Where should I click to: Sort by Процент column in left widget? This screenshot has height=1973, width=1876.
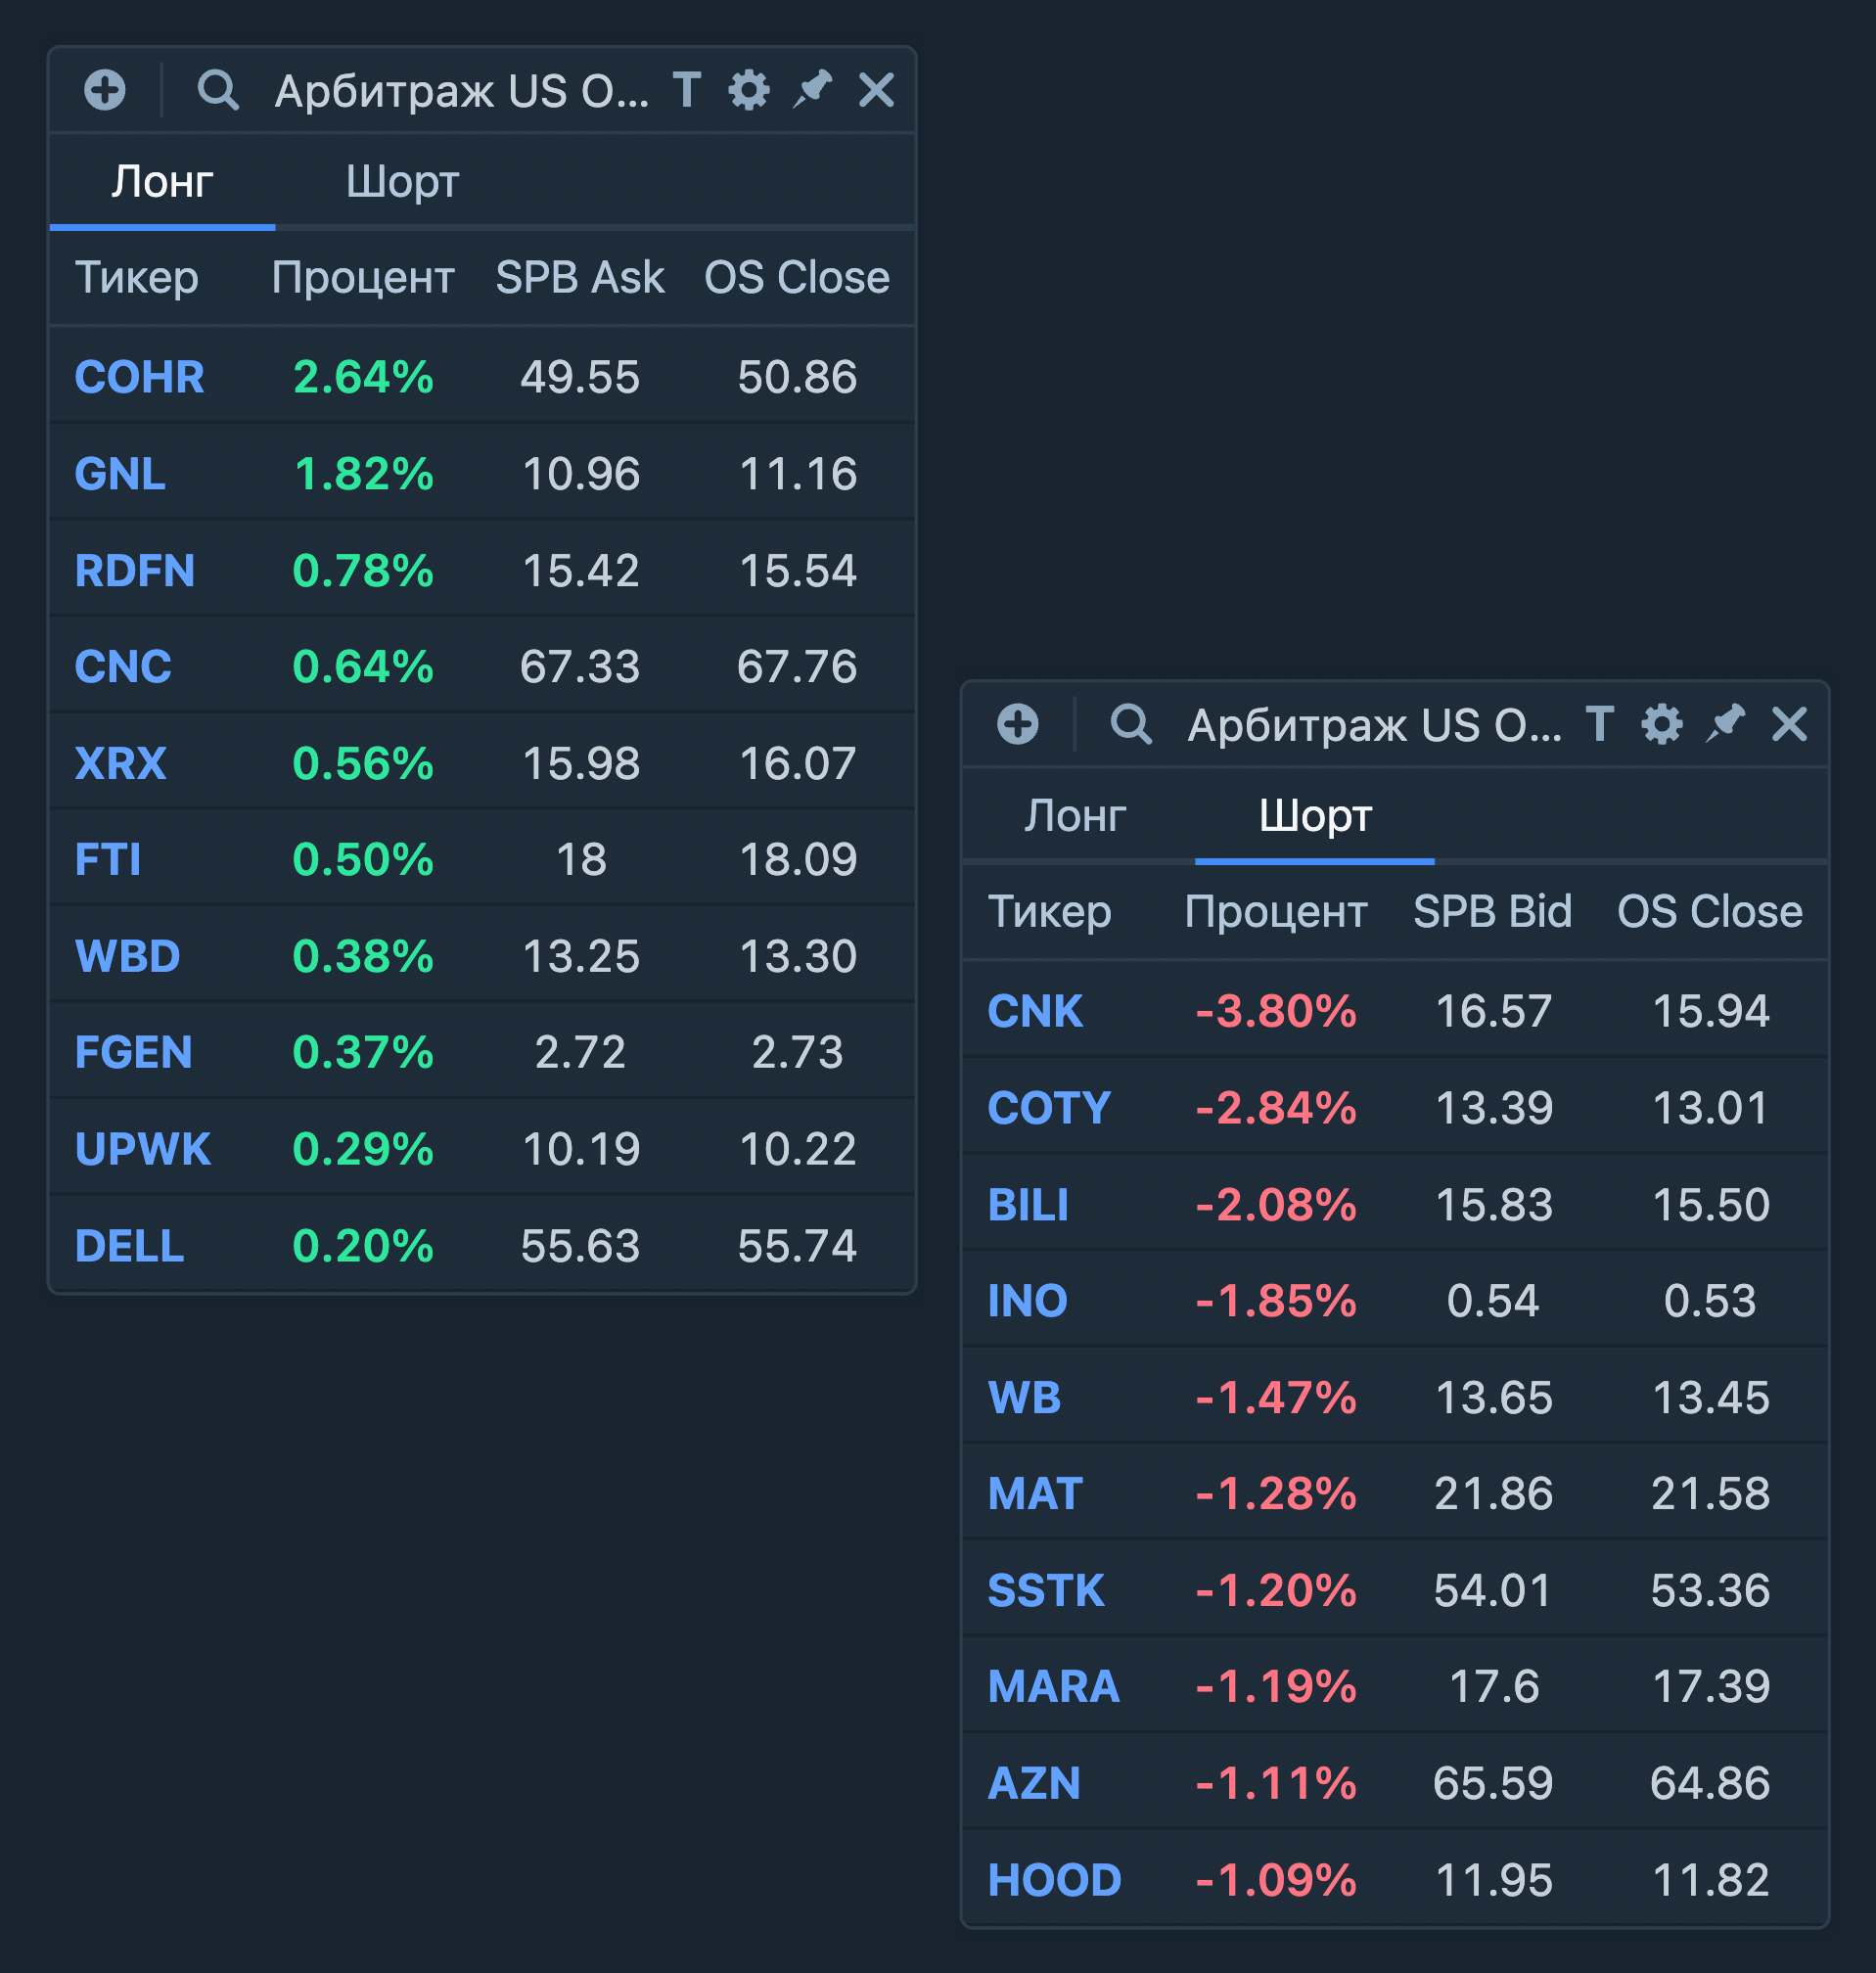362,277
